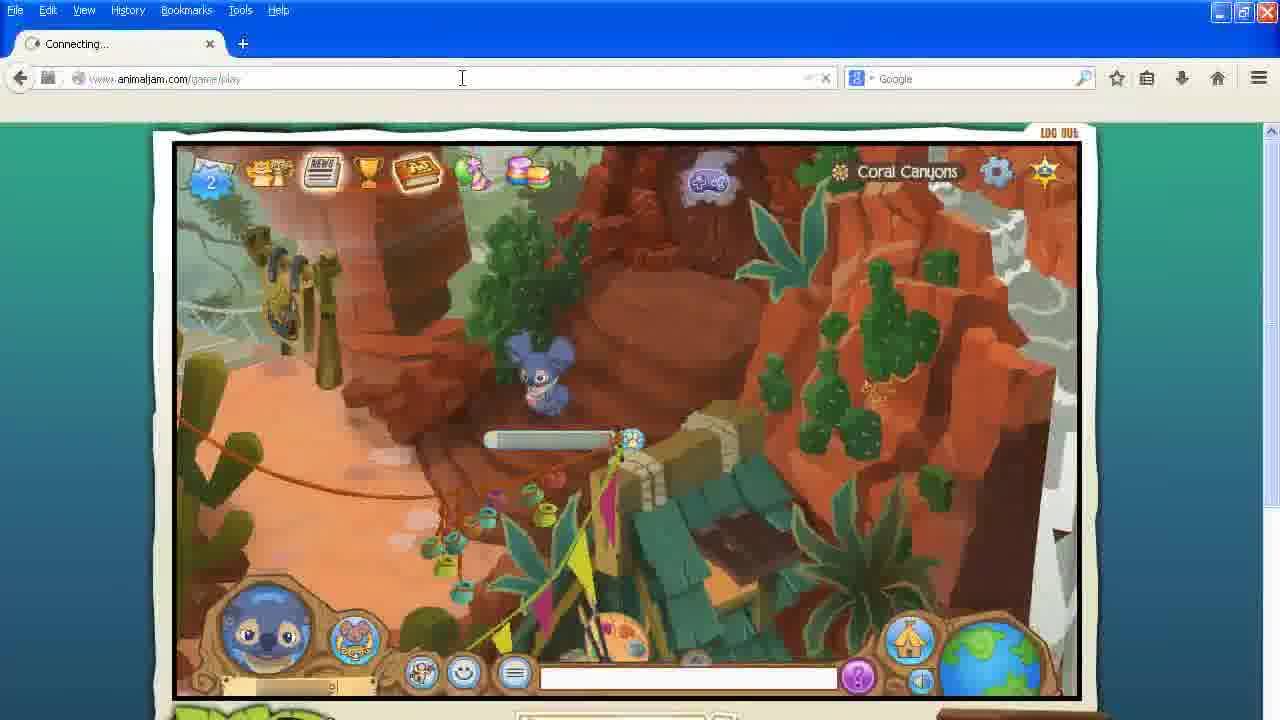Image resolution: width=1280 pixels, height=720 pixels.
Task: Go back to the previous page
Action: pos(20,78)
